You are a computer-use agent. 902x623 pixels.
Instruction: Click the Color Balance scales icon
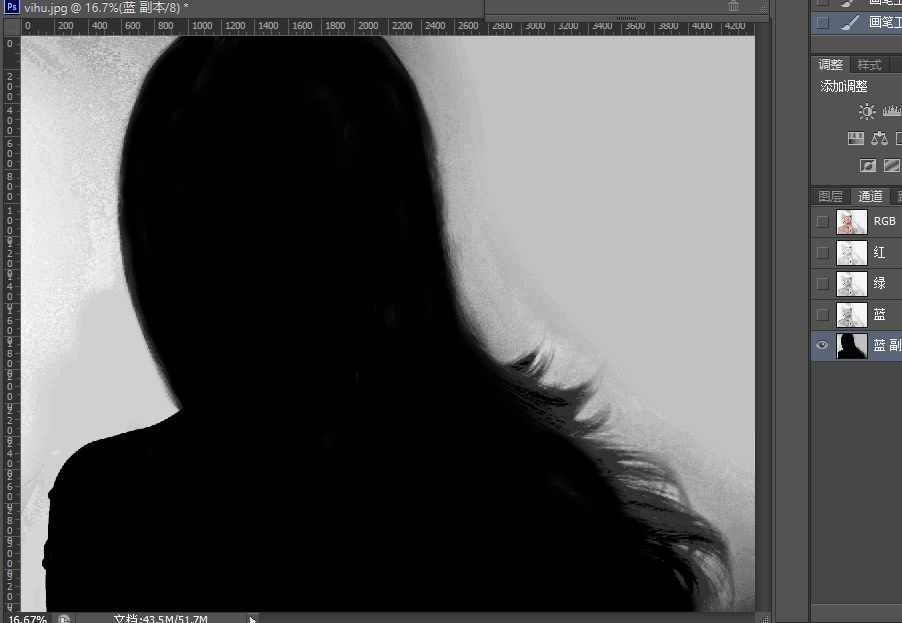[x=880, y=138]
